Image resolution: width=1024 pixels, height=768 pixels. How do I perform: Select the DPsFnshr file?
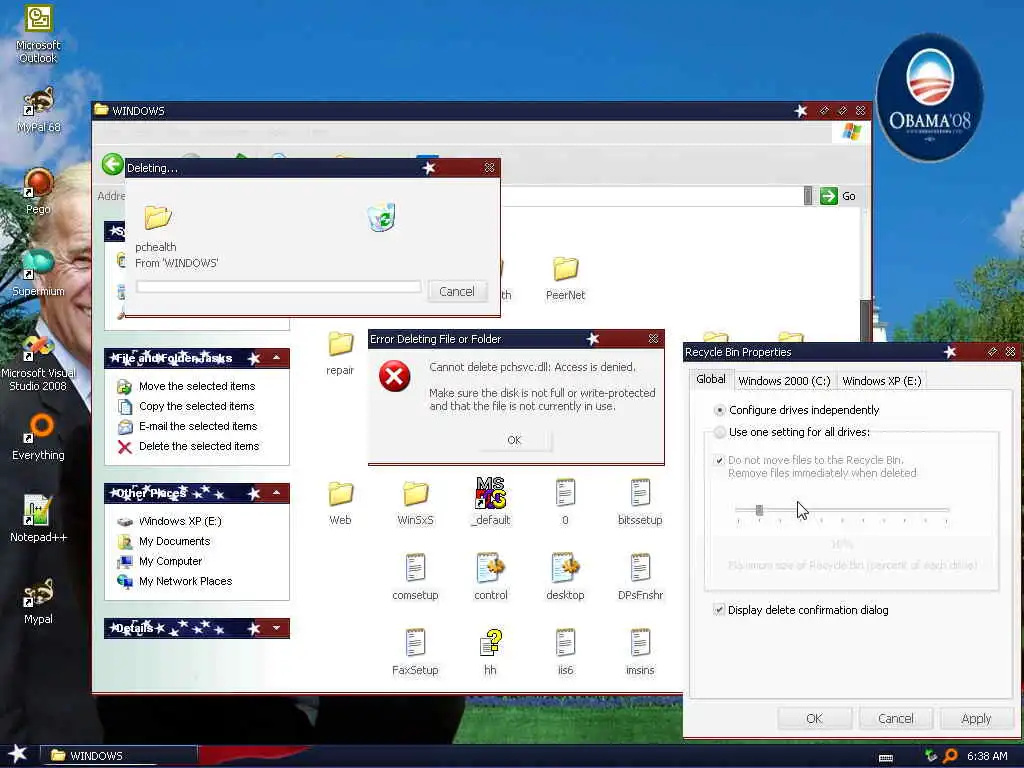(x=640, y=577)
